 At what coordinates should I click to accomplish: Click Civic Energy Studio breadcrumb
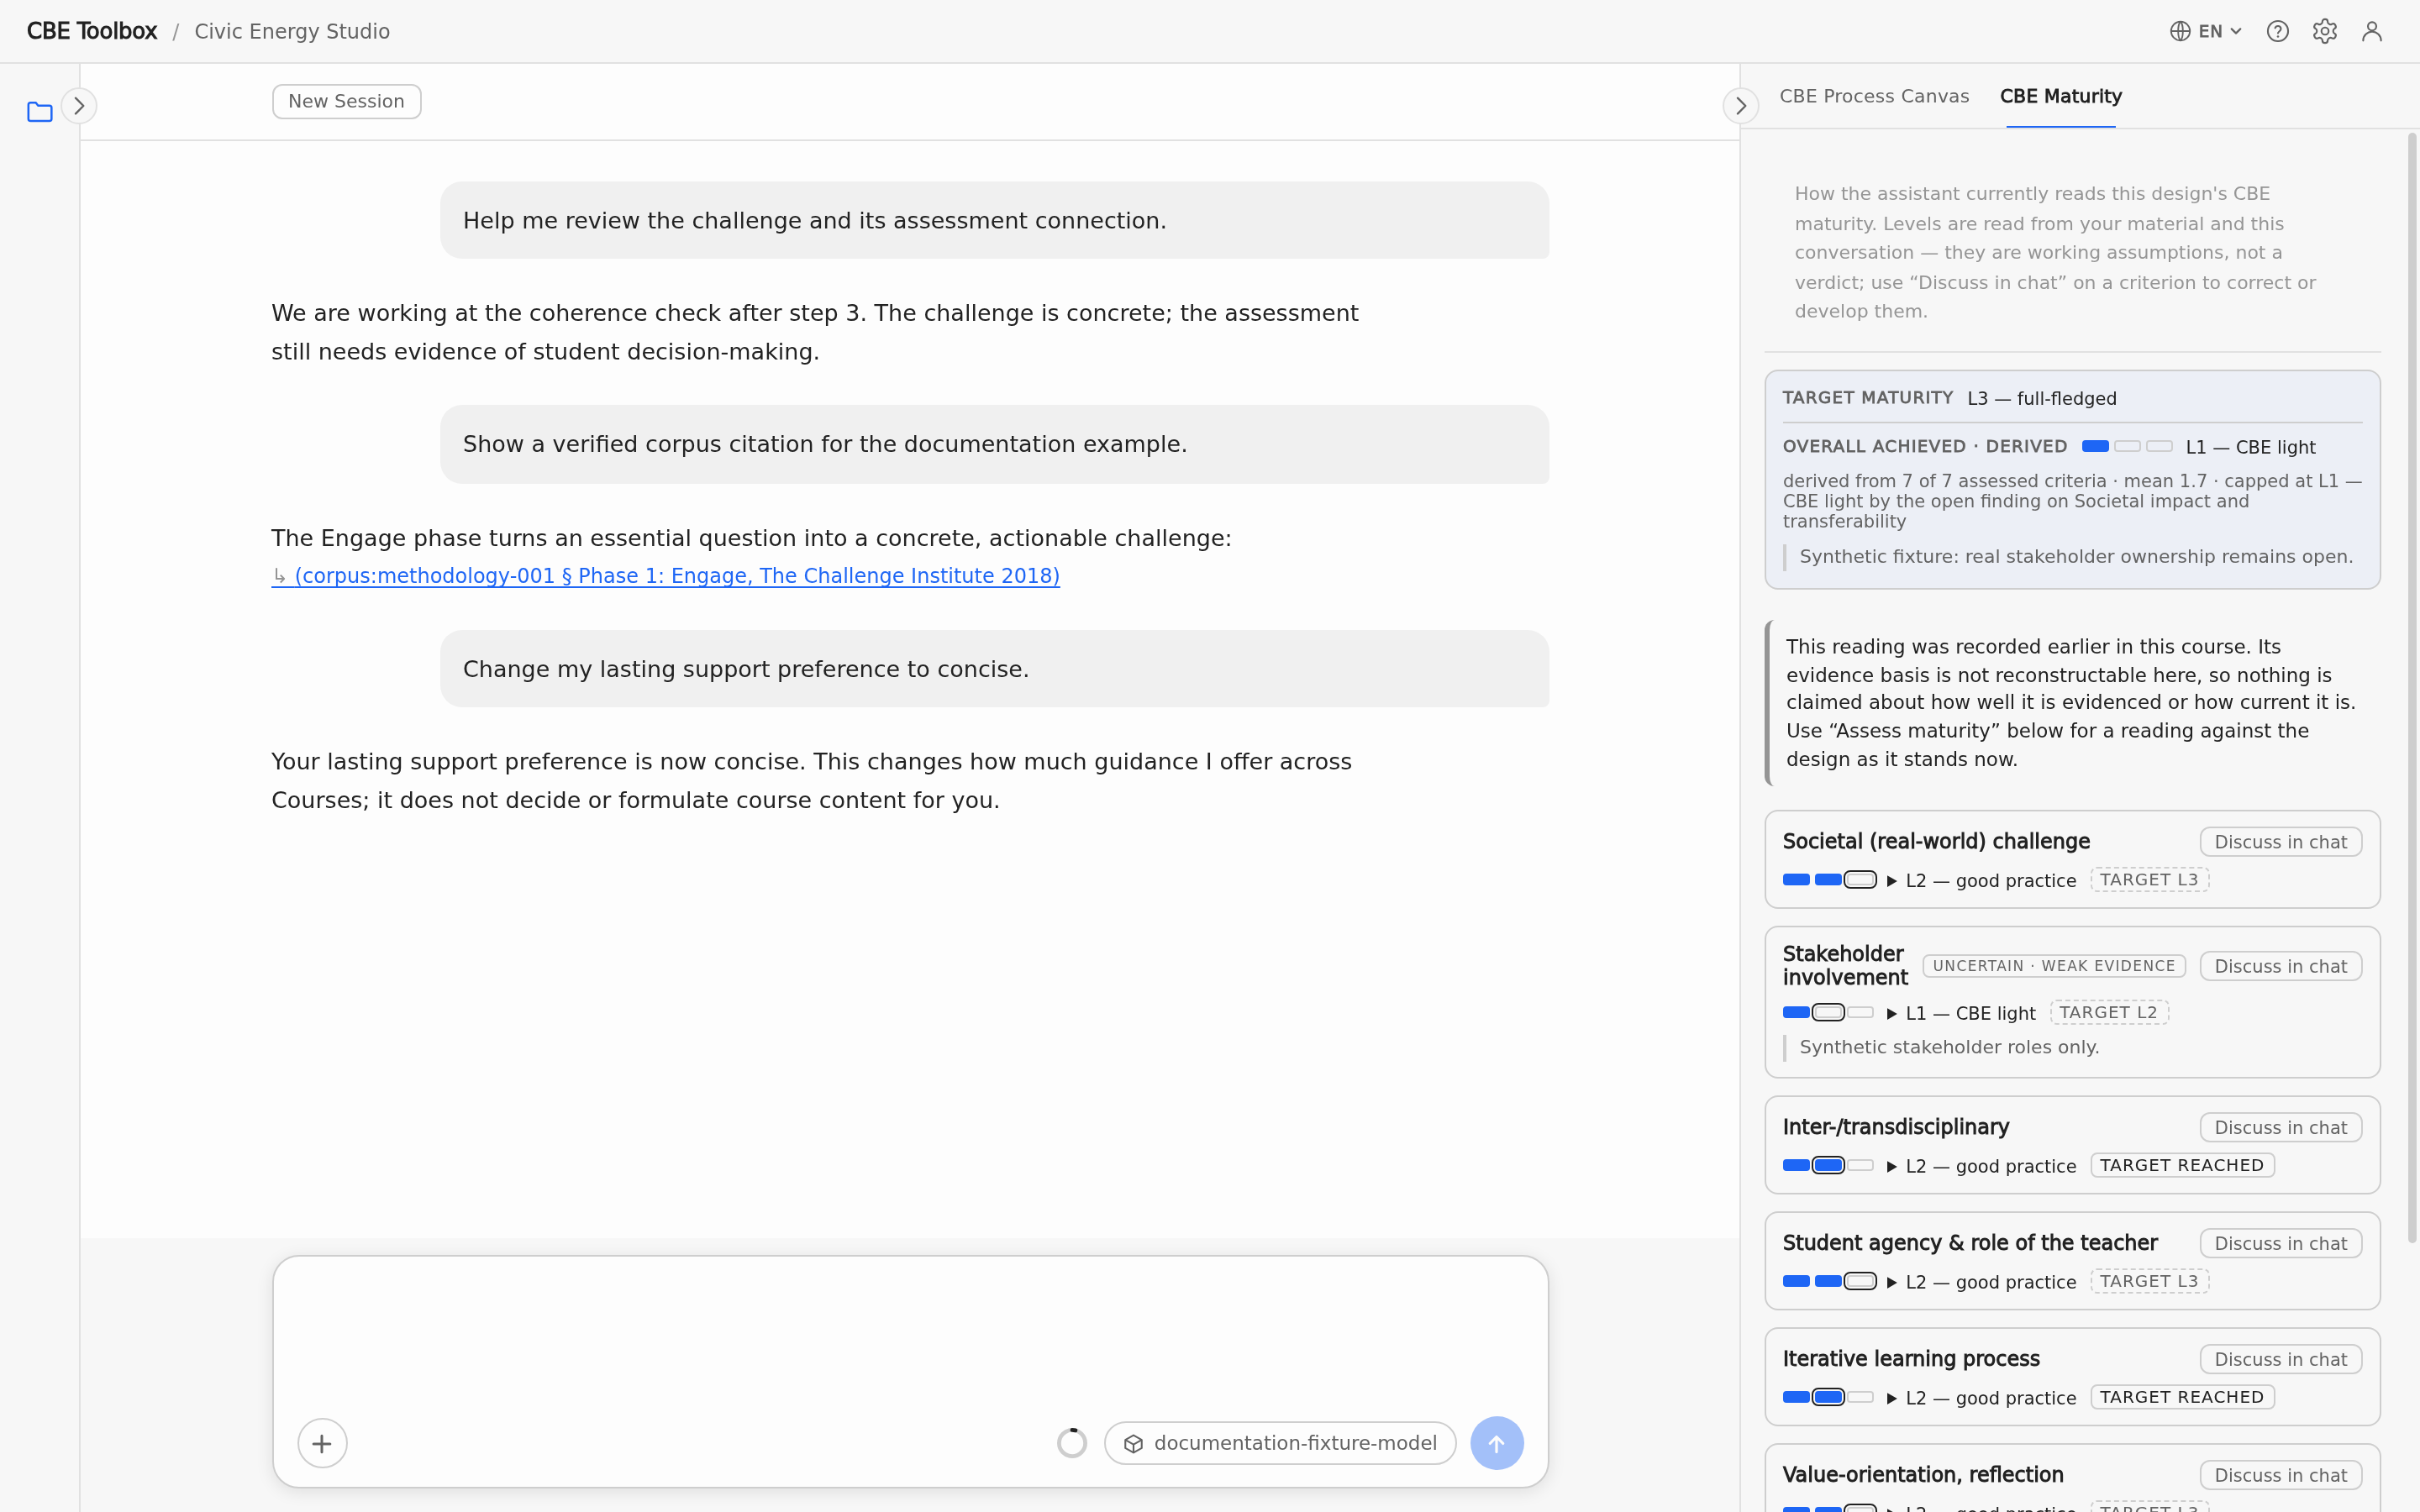click(x=292, y=31)
